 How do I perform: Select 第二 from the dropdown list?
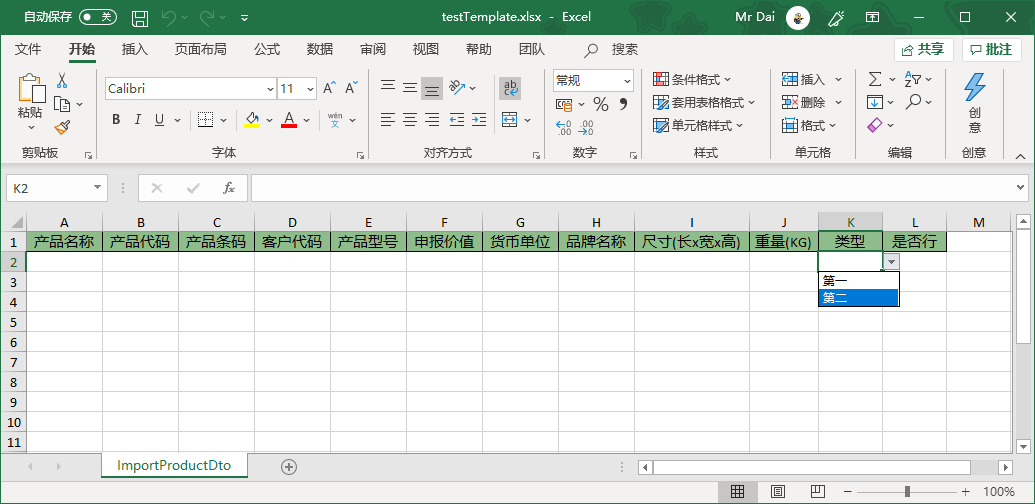click(858, 297)
